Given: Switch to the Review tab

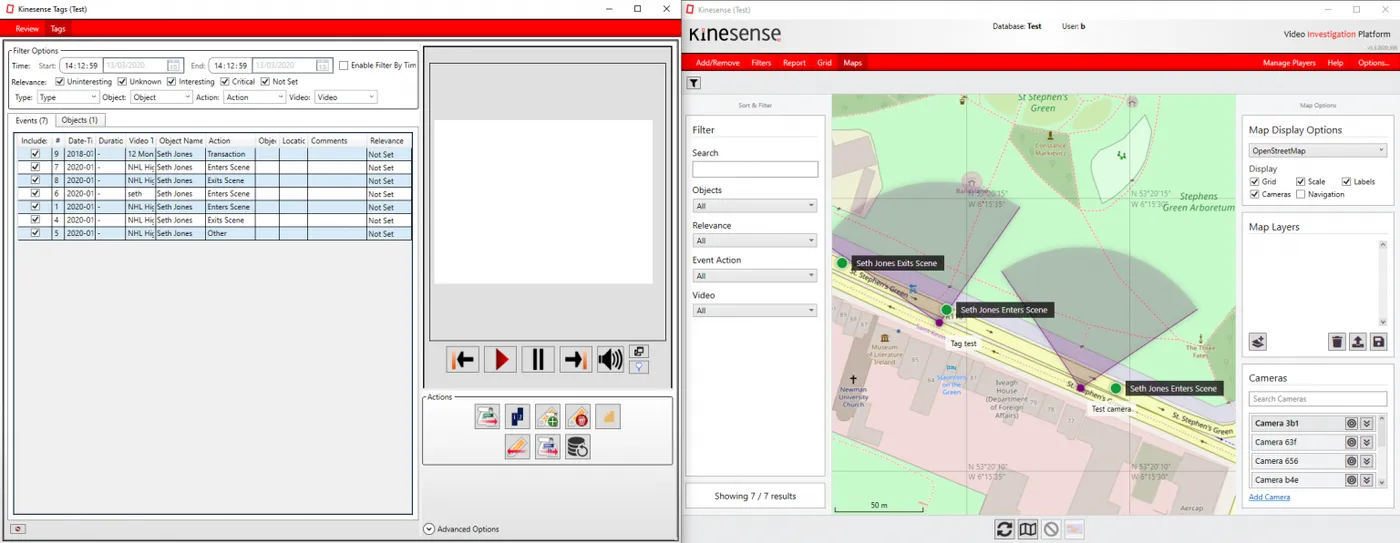Looking at the screenshot, I should [27, 29].
